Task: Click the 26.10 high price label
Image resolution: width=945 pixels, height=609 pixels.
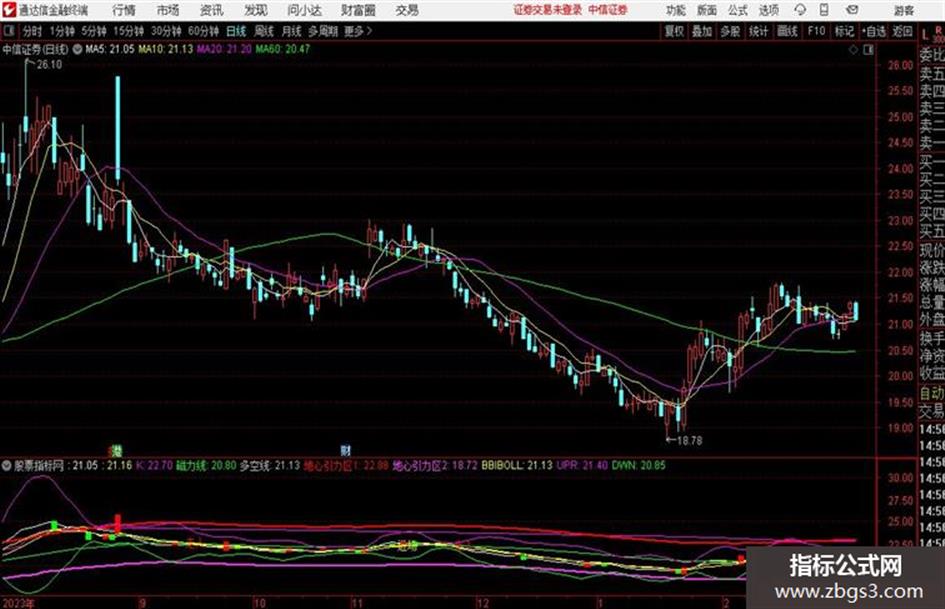Action: pos(49,65)
